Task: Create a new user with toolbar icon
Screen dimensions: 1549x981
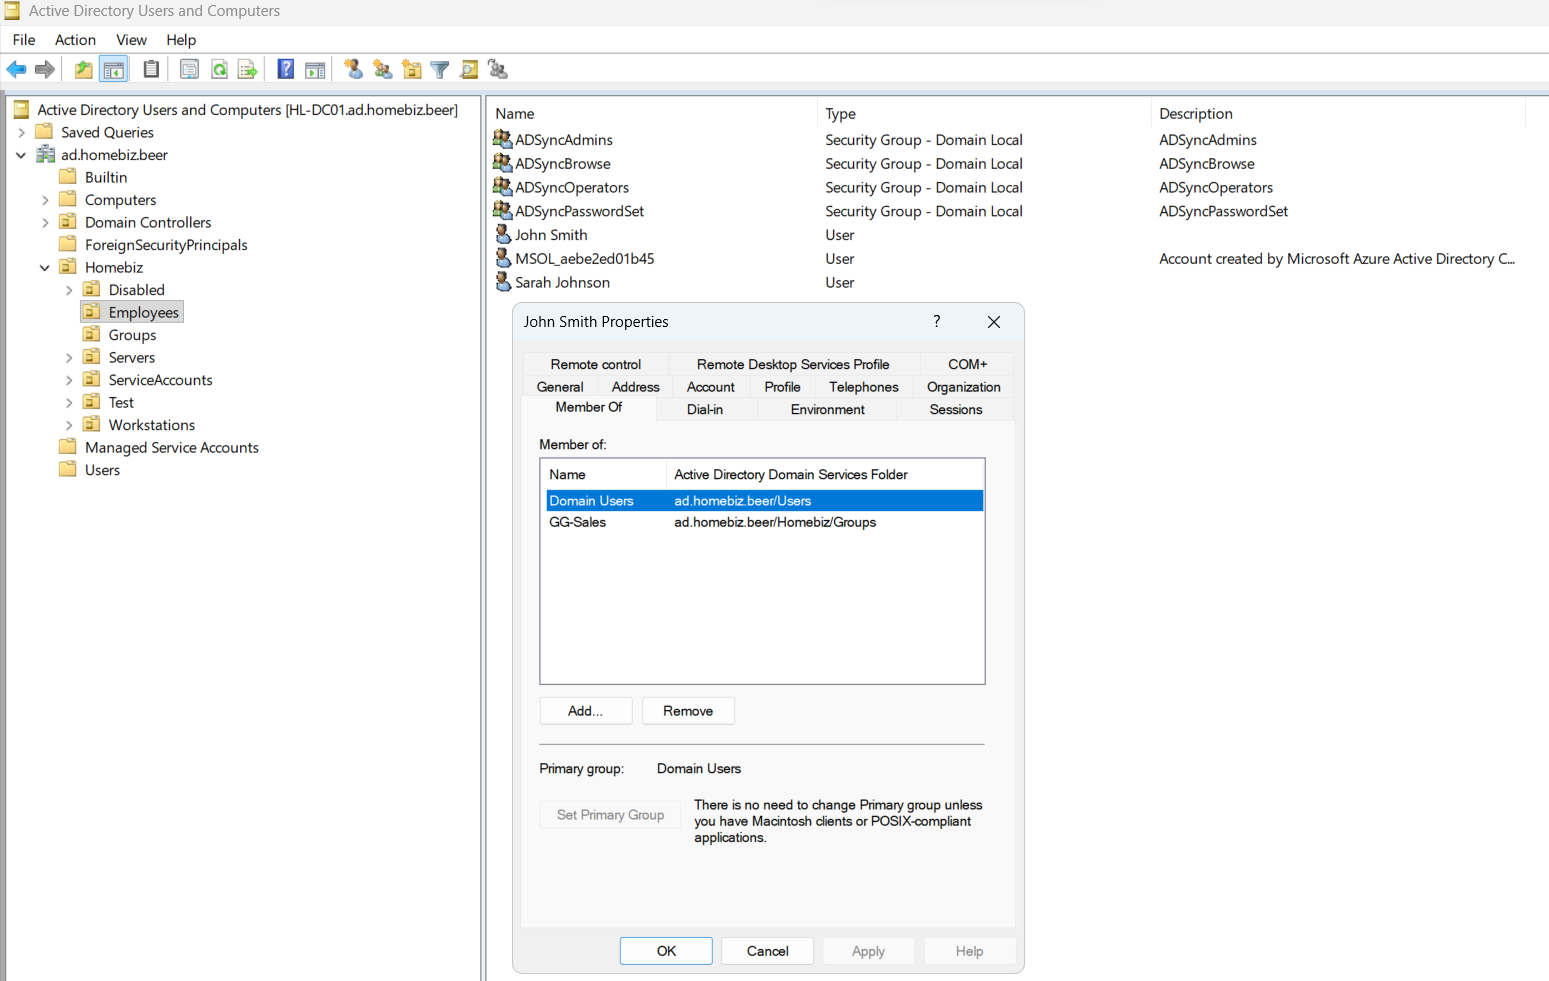Action: (x=354, y=69)
